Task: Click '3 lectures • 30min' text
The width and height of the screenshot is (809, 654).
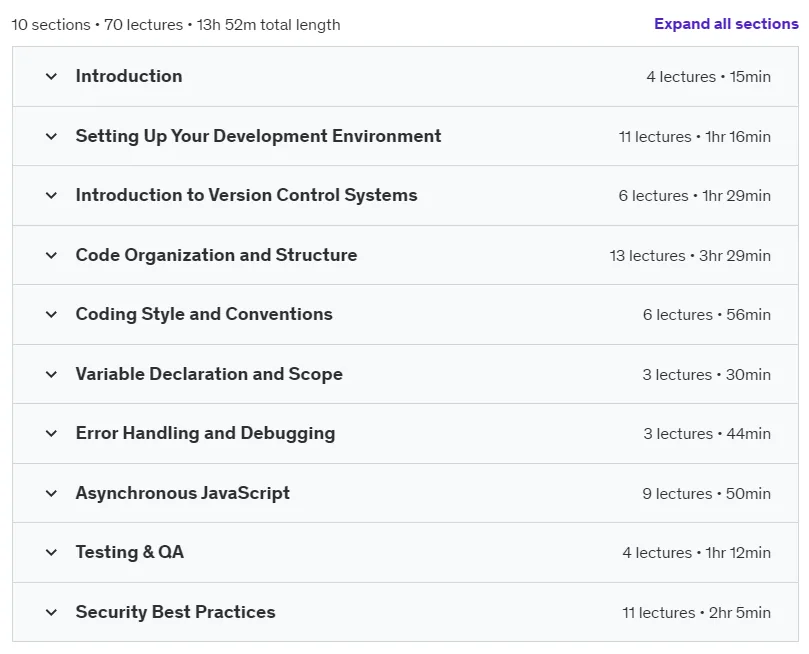Action: (x=707, y=375)
